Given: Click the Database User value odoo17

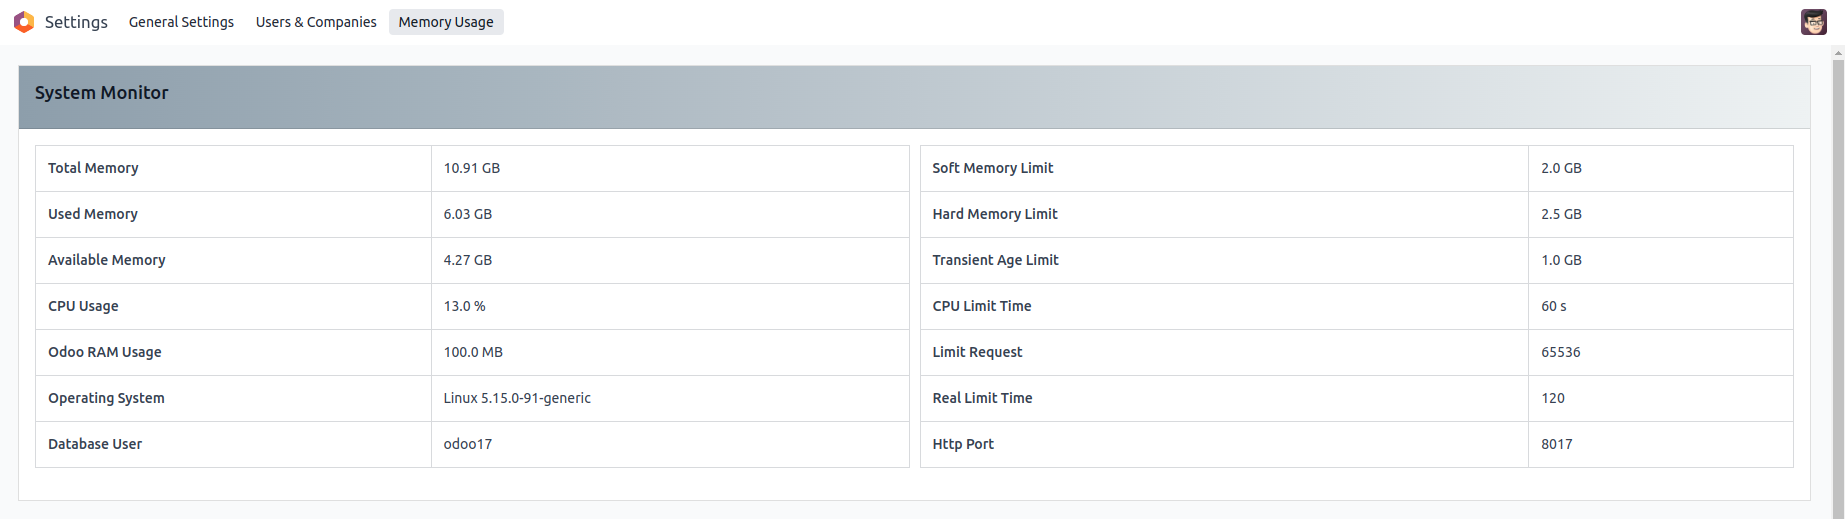Looking at the screenshot, I should [x=468, y=444].
